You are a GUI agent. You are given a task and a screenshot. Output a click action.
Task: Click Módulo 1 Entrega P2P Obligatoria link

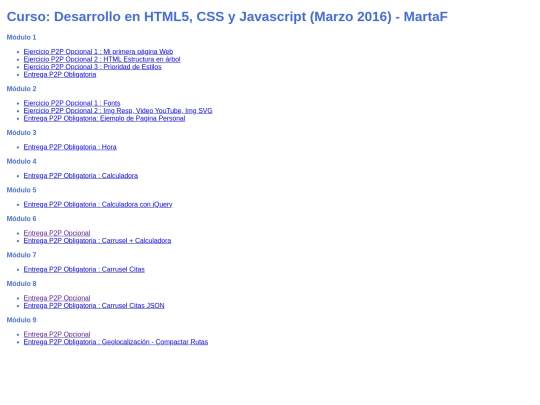coord(60,74)
